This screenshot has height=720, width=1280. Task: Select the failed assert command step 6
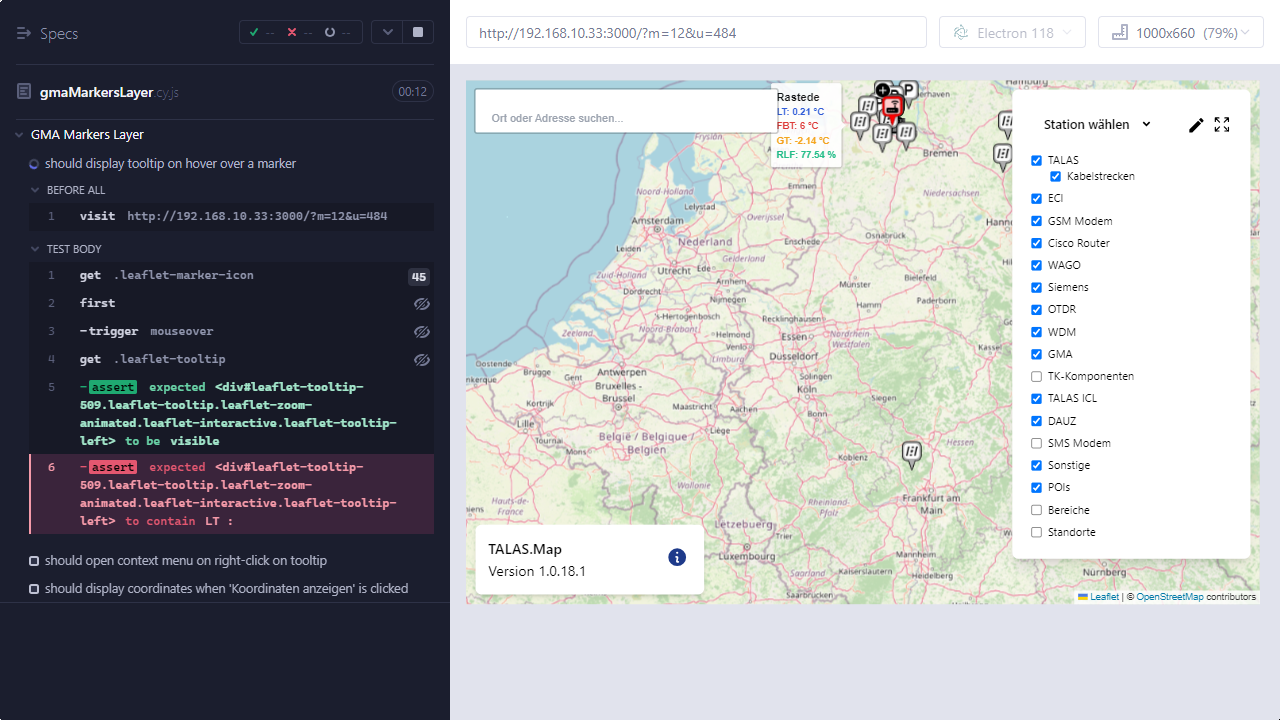(238, 494)
